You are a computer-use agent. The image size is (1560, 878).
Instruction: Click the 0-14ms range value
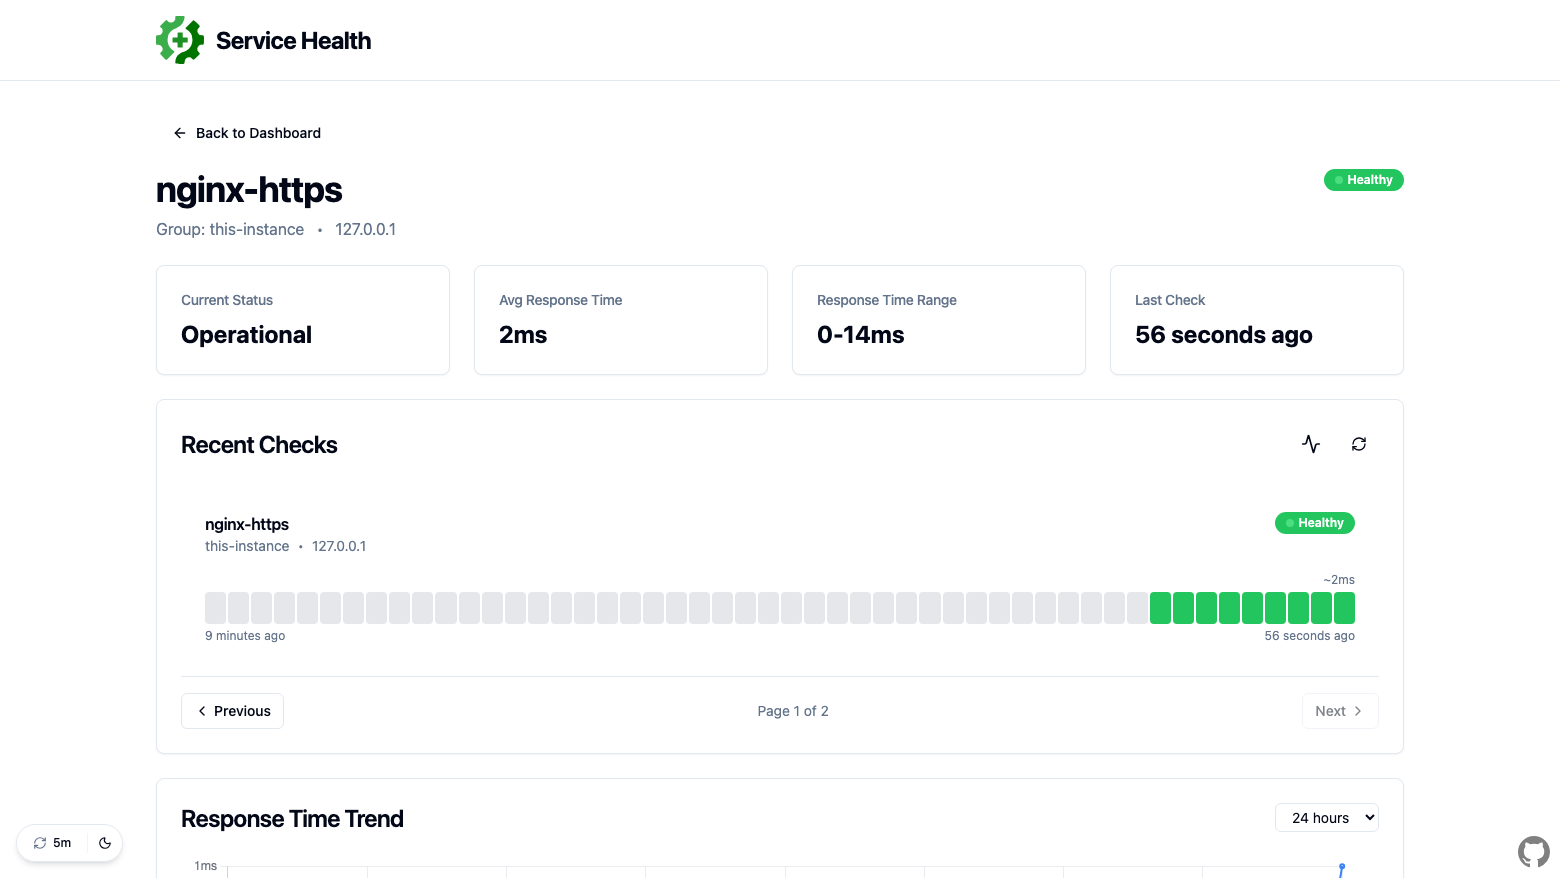point(861,335)
